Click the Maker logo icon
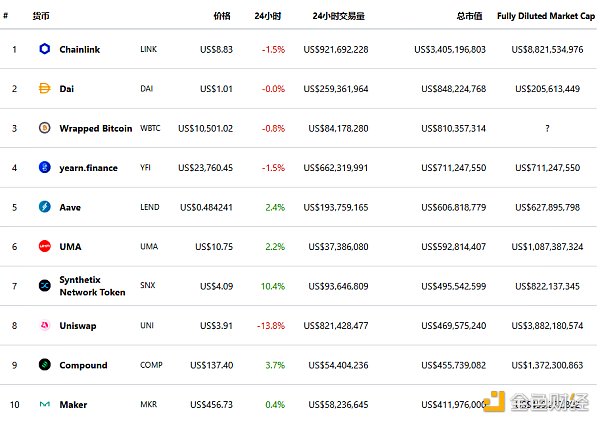This screenshot has height=423, width=600. [44, 405]
